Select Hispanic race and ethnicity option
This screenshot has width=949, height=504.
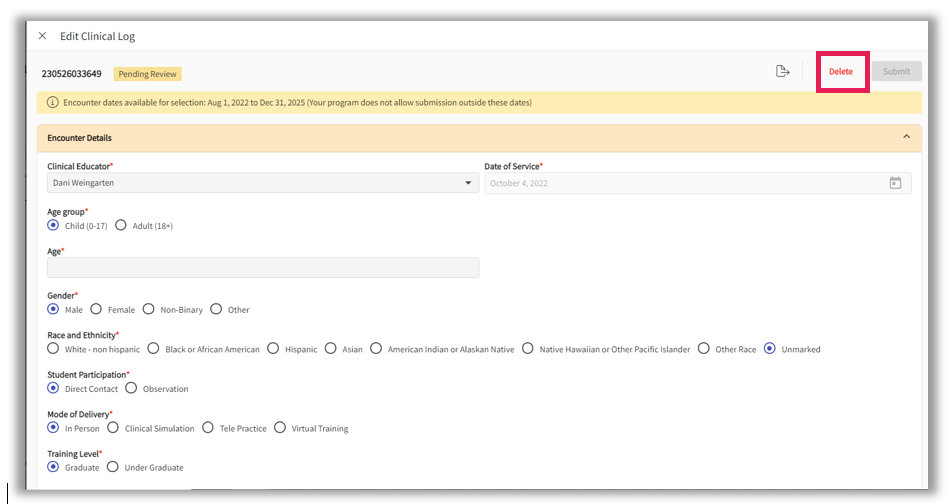[x=273, y=349]
